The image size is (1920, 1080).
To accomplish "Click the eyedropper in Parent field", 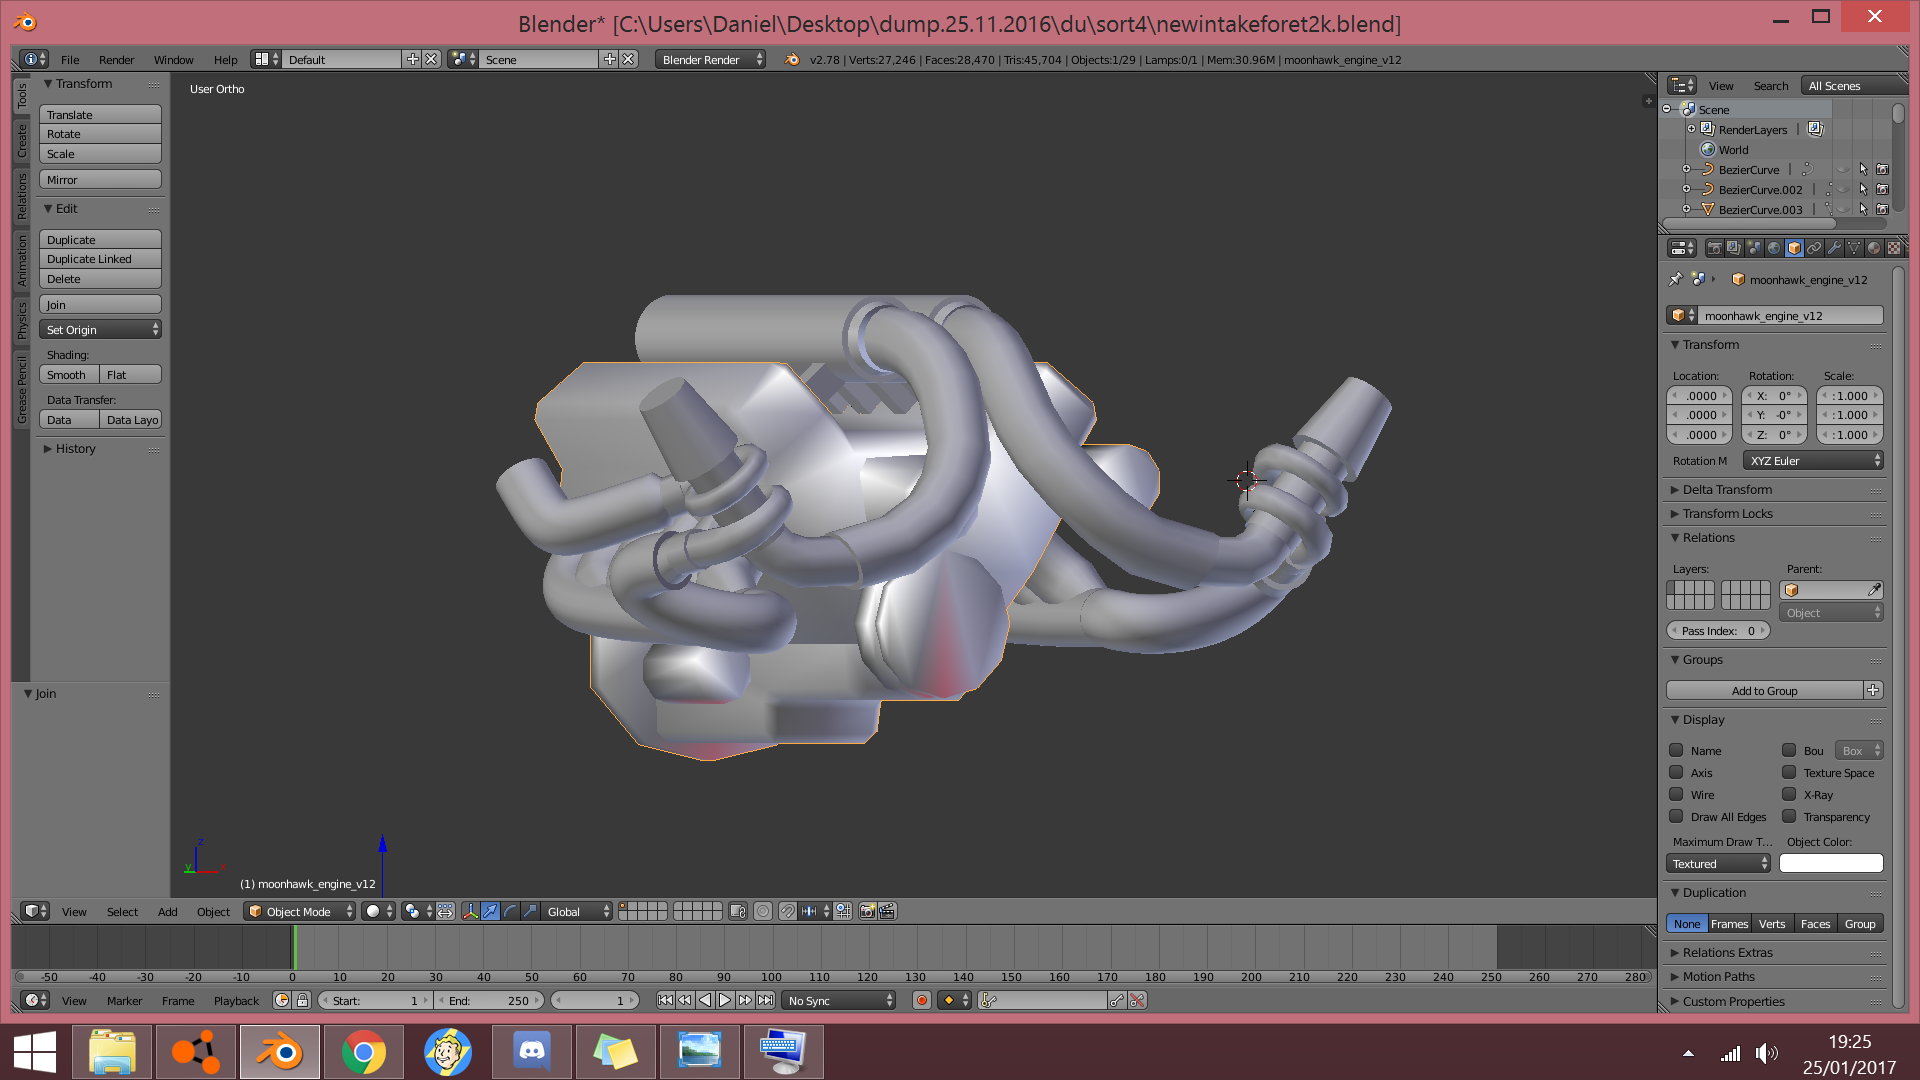I will pyautogui.click(x=1874, y=590).
